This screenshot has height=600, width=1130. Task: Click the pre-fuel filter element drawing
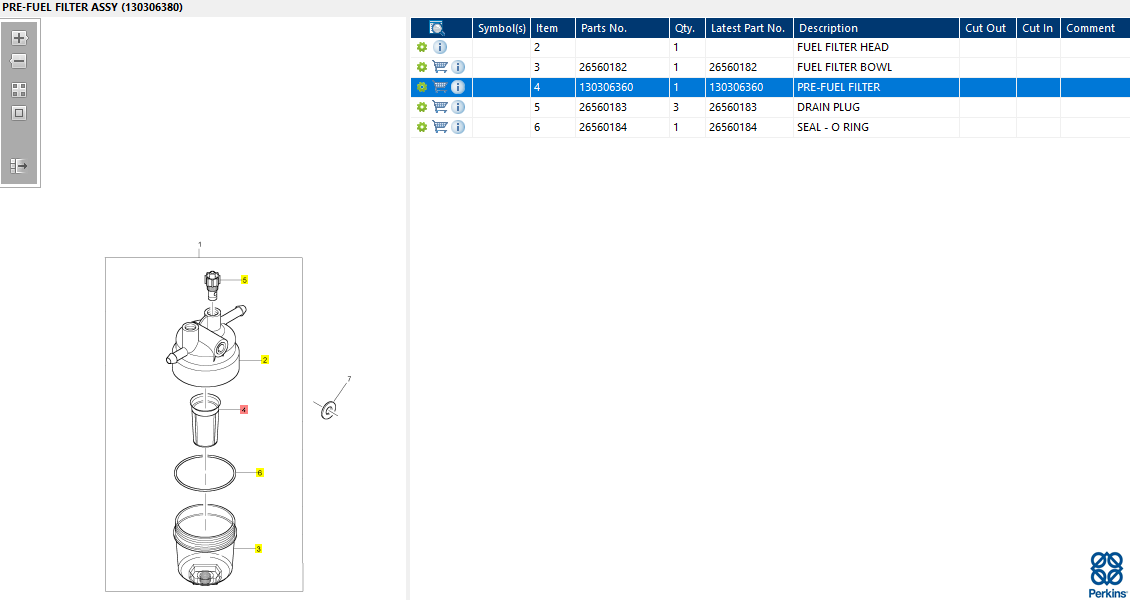[x=204, y=420]
